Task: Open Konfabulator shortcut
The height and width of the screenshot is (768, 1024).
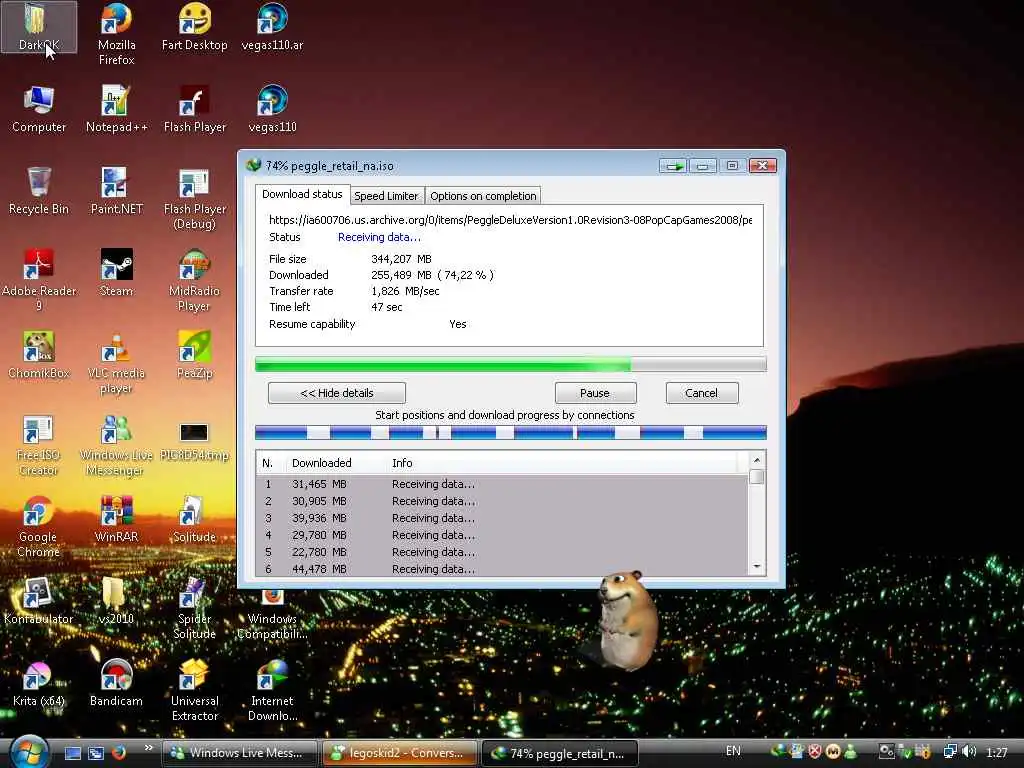Action: [39, 601]
